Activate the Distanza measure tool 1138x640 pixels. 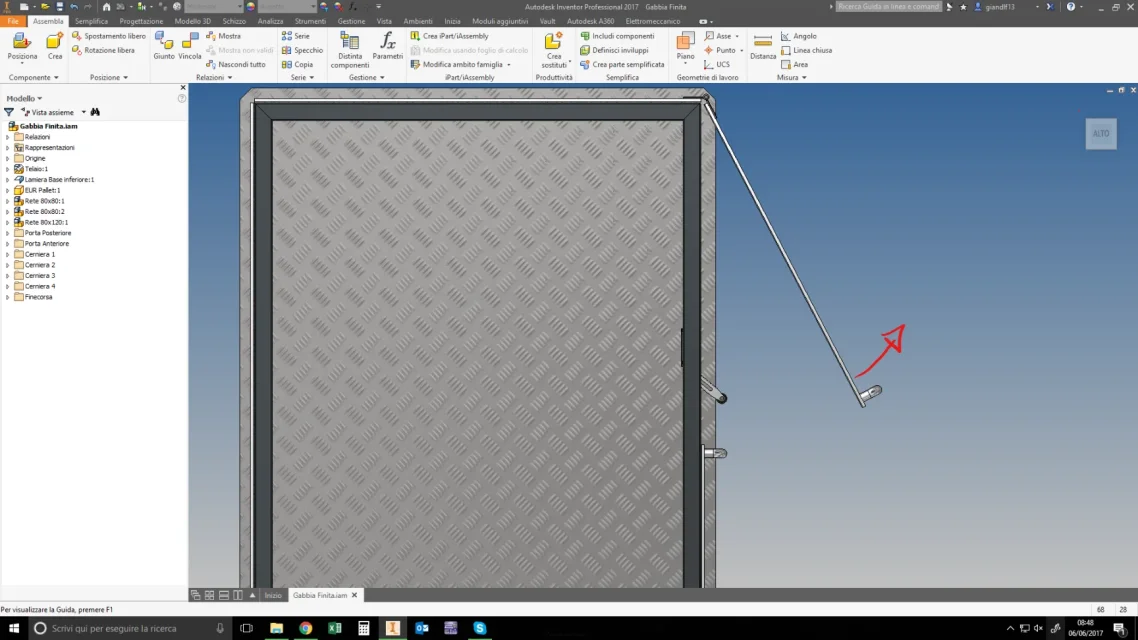(763, 46)
